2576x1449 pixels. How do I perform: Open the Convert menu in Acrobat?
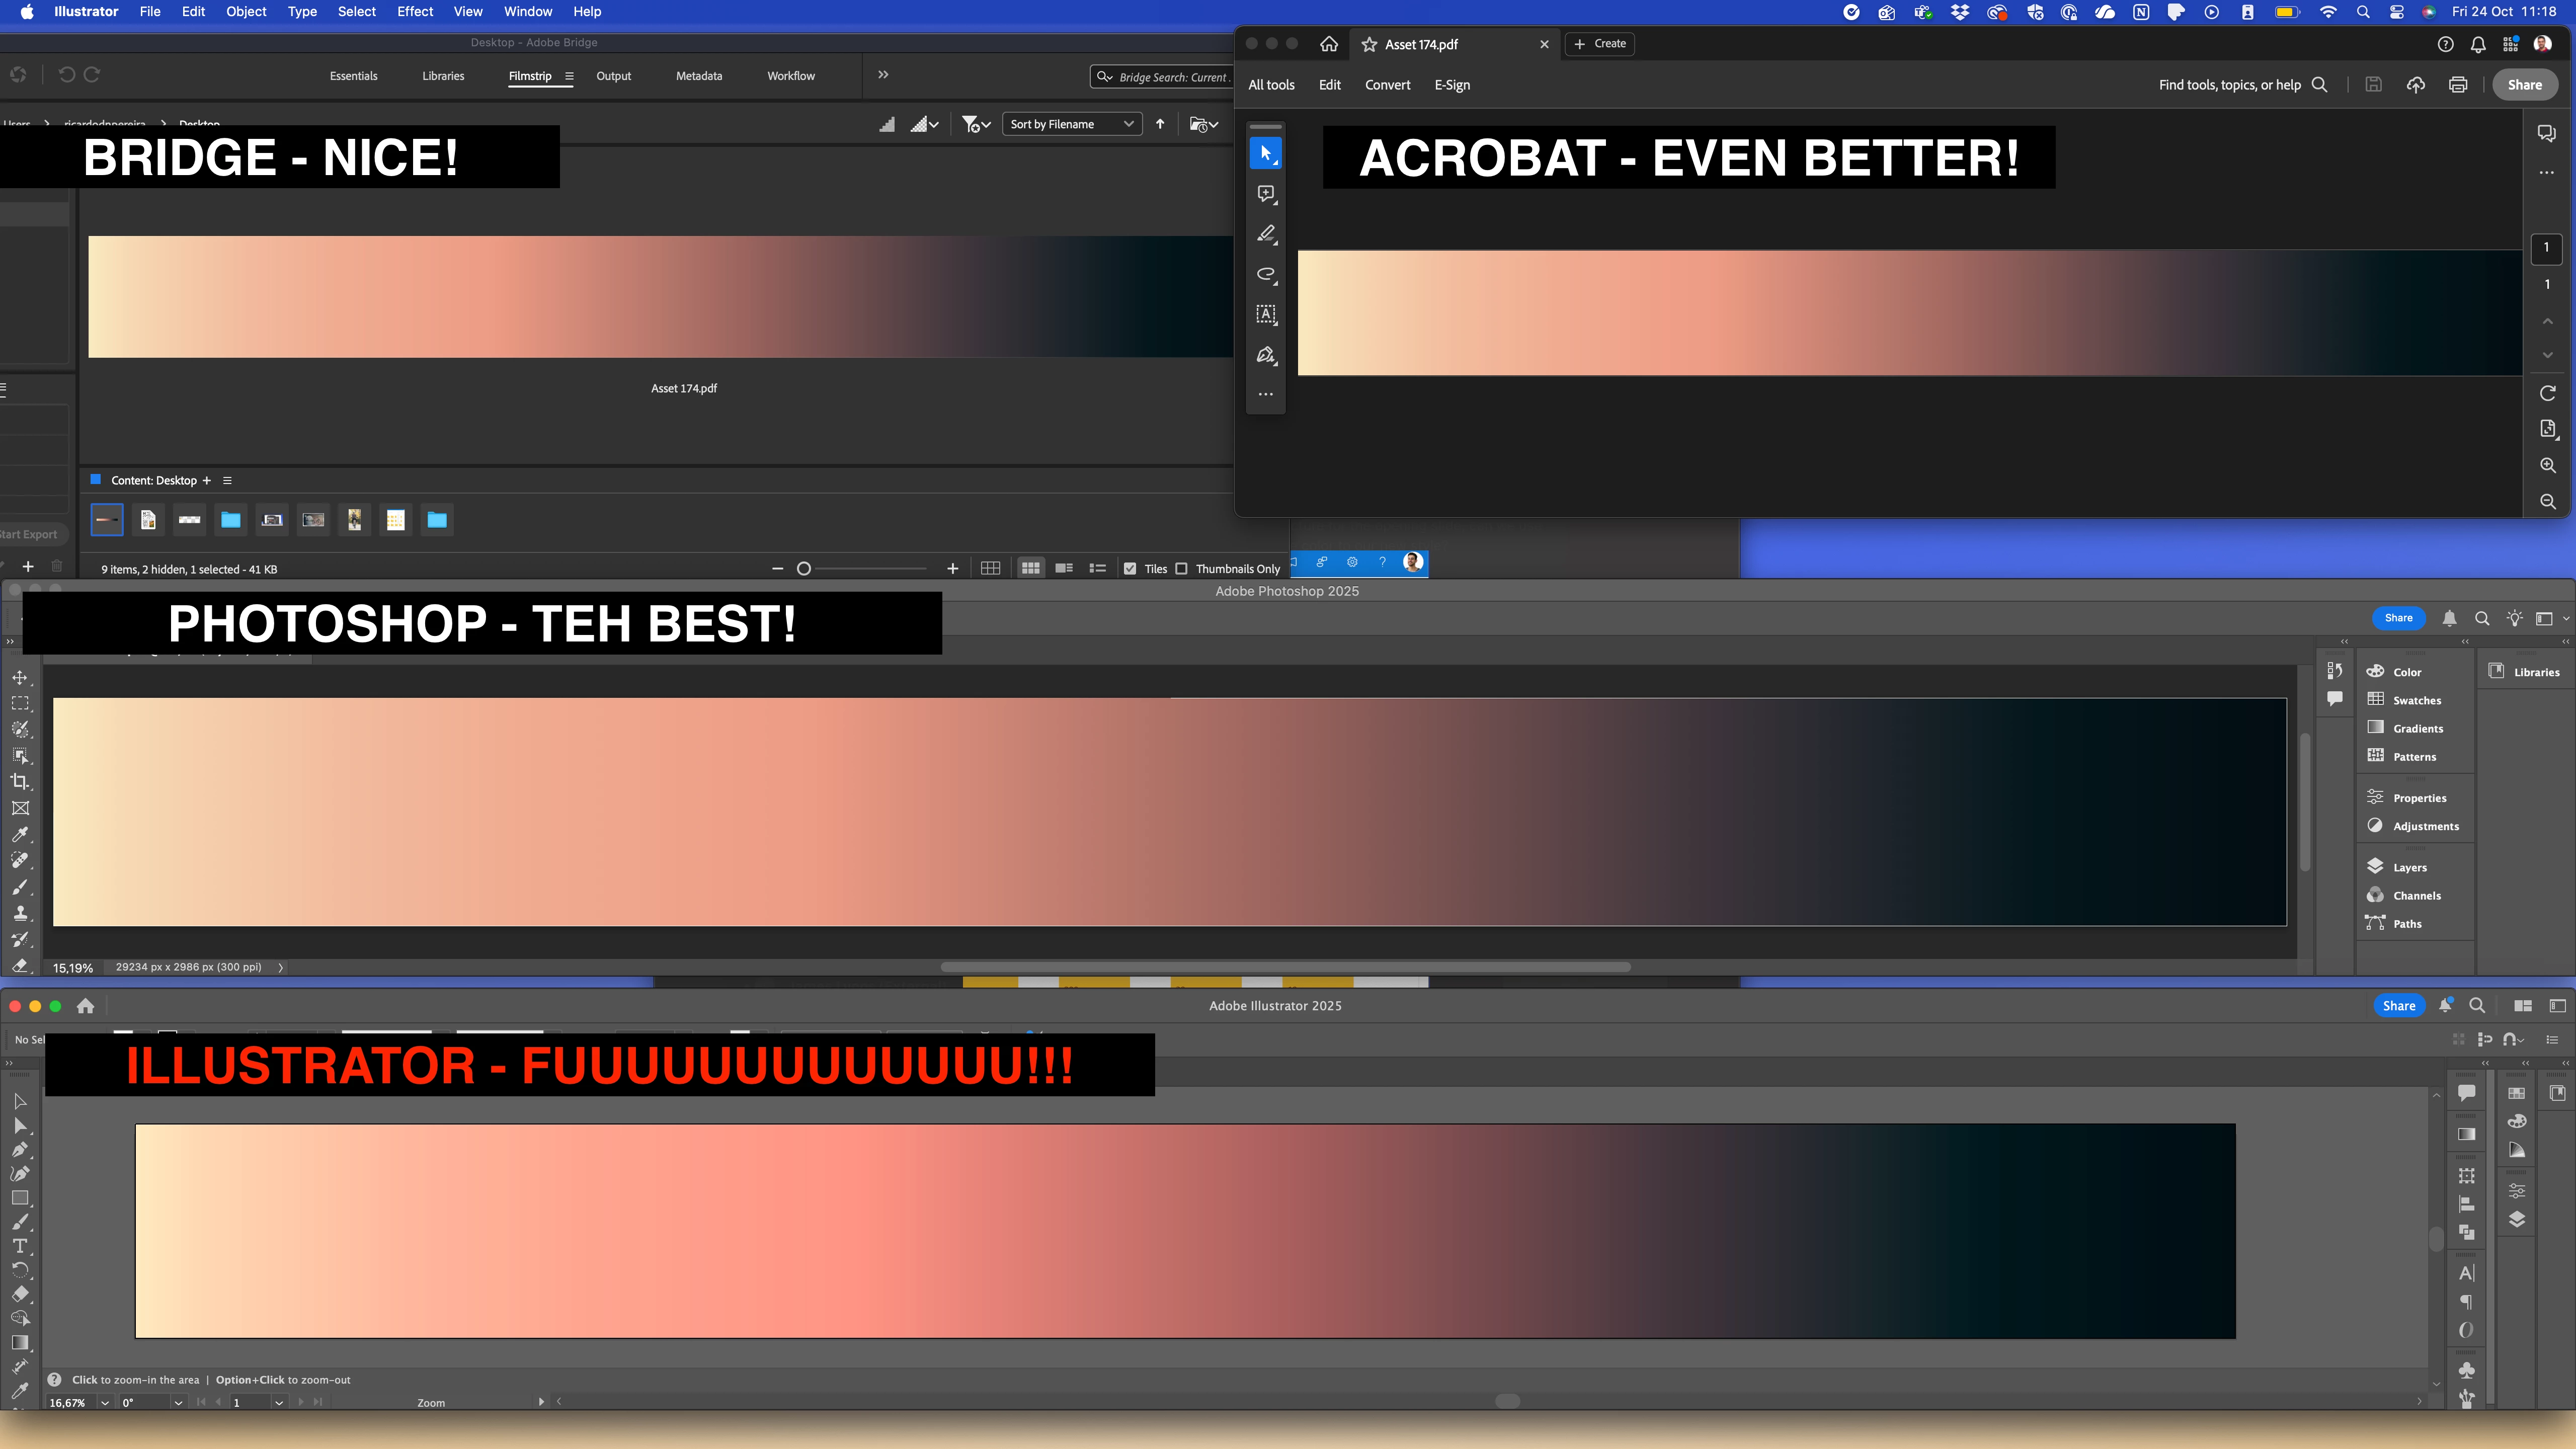[1387, 85]
